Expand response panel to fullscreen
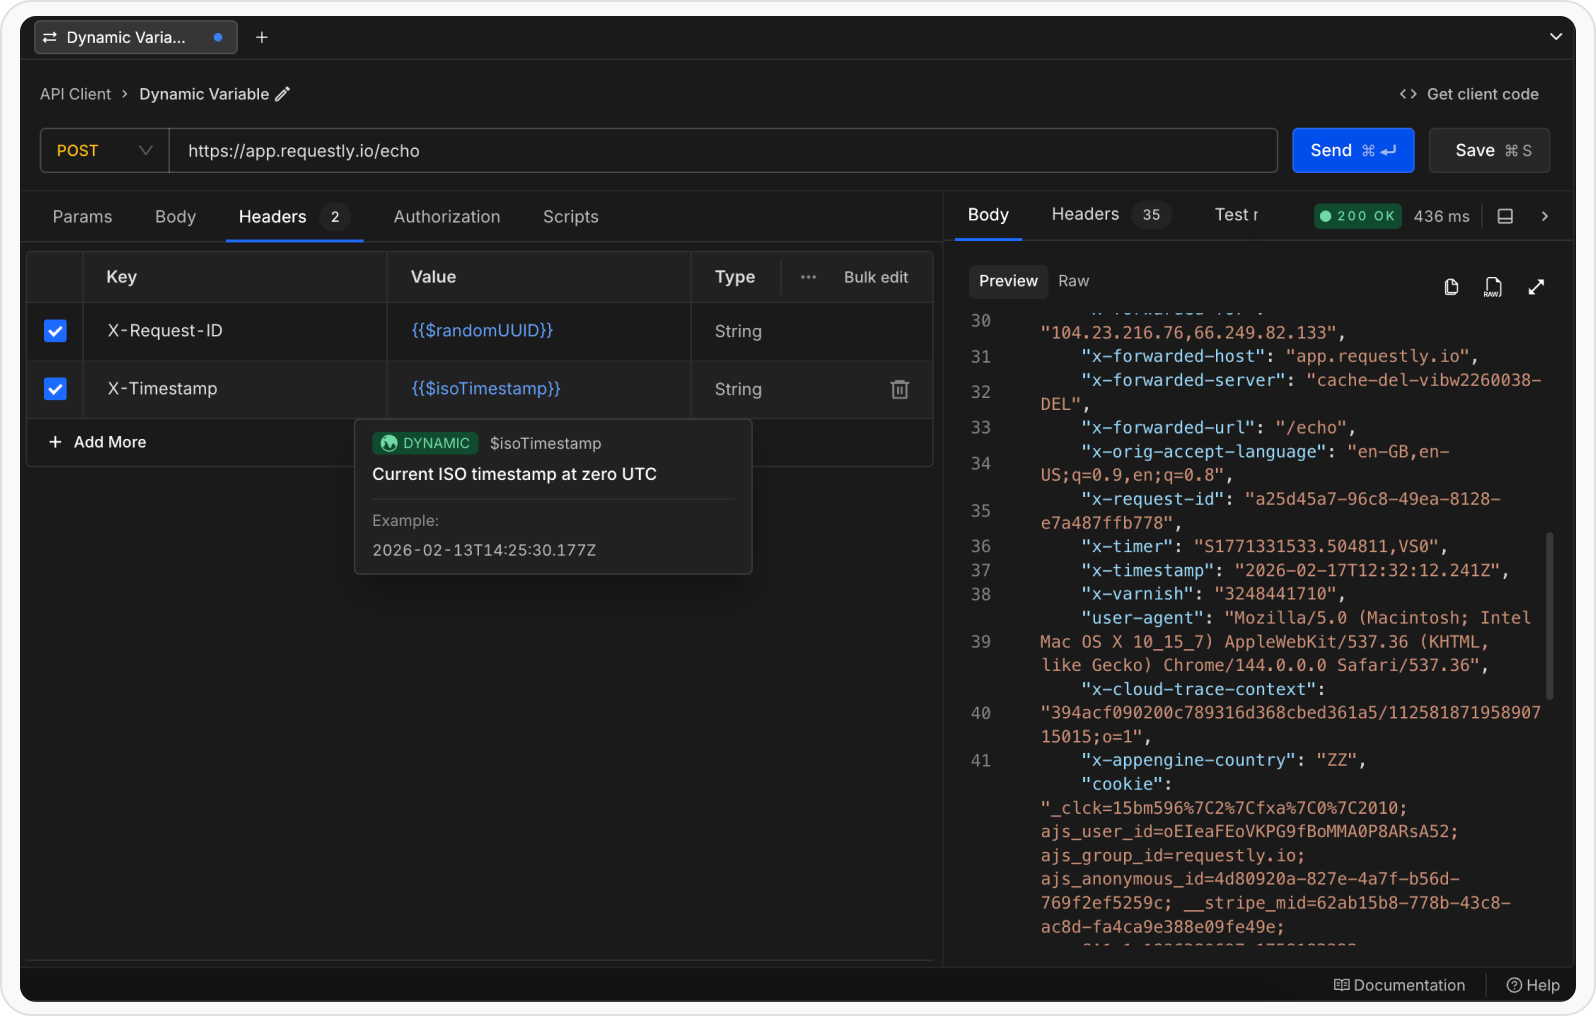 pyautogui.click(x=1536, y=287)
